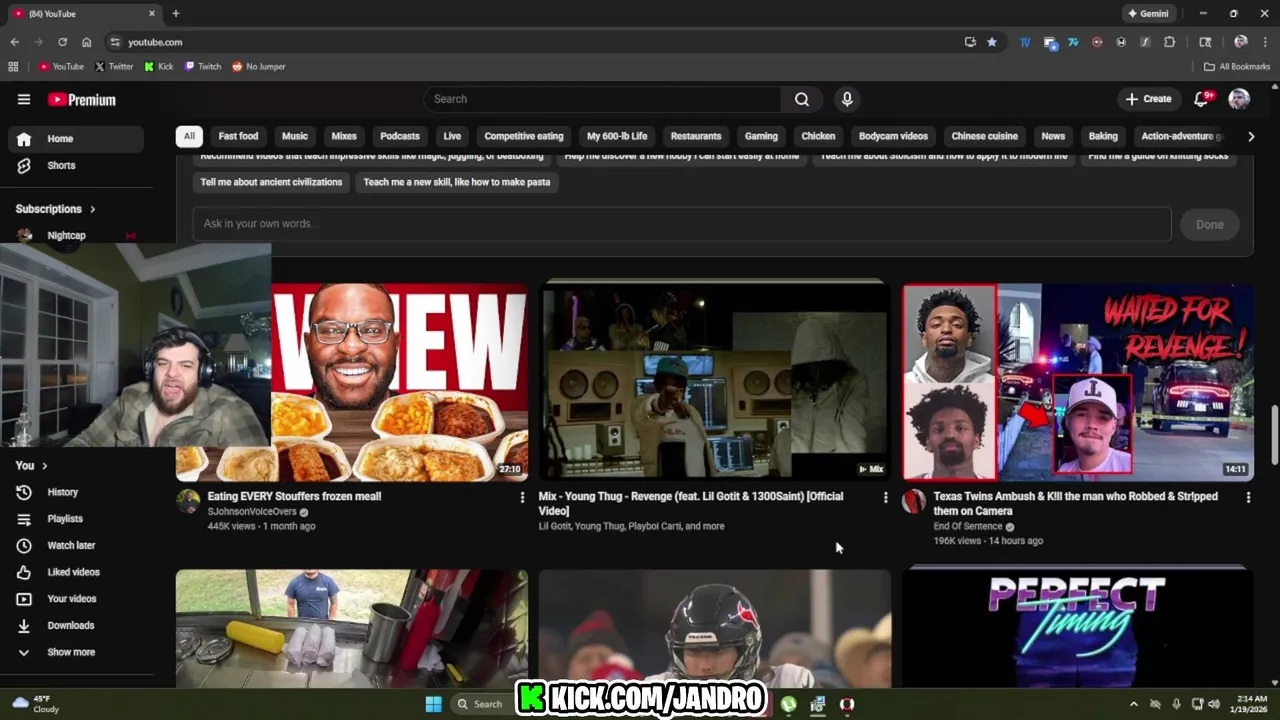Open the Gemini button in Chrome
Viewport: 1280px width, 720px height.
[x=1148, y=13]
